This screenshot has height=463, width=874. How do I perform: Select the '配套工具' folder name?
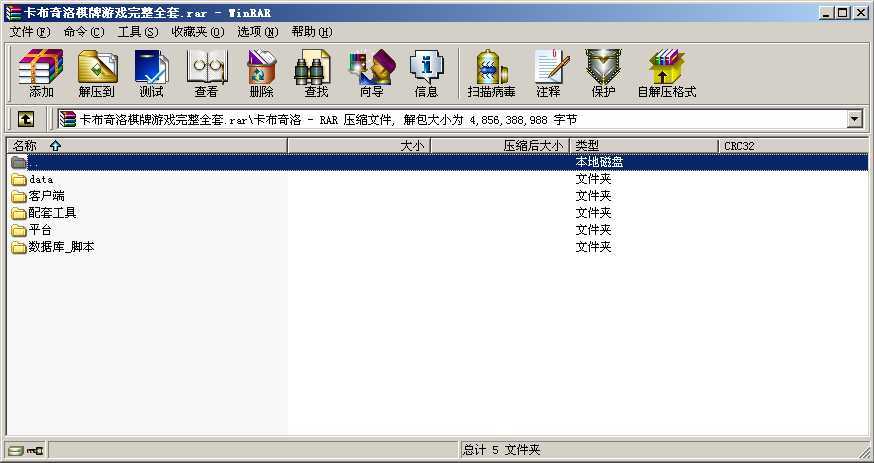pyautogui.click(x=52, y=213)
